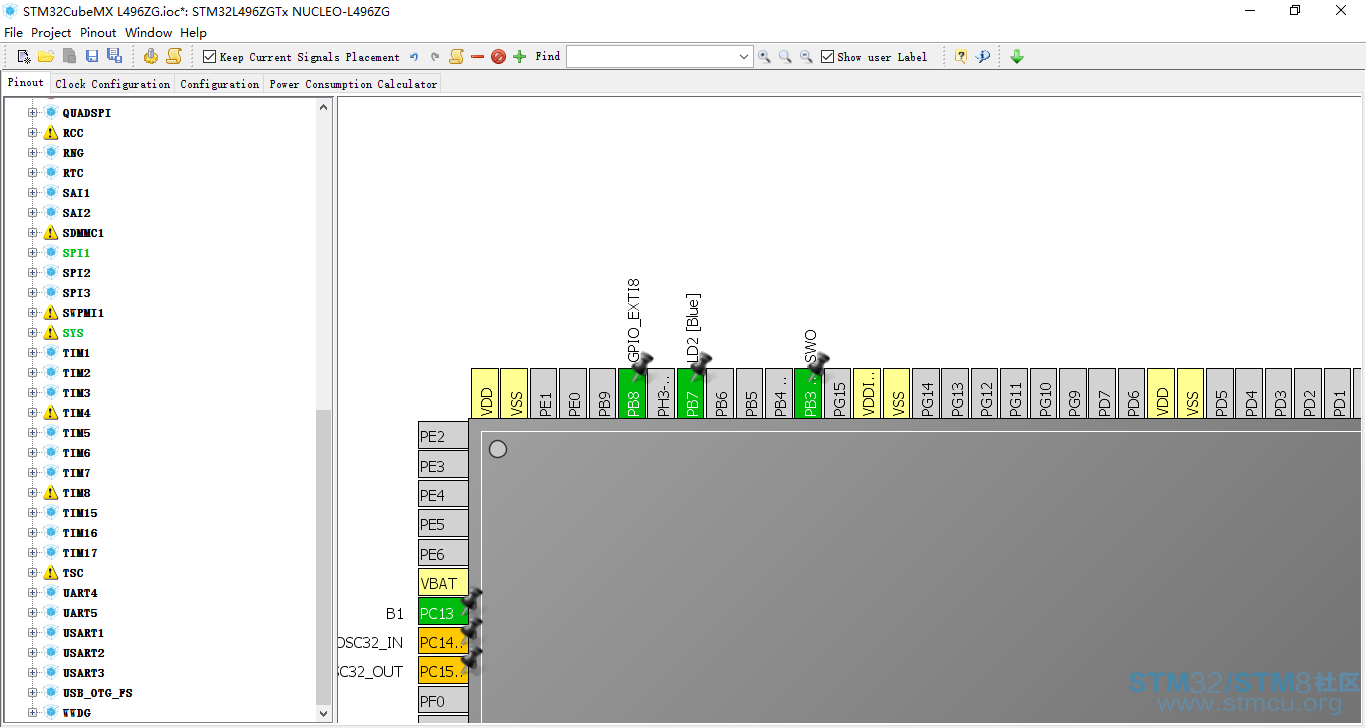
Task: Open the Power Consumption Calculator tab
Action: (x=353, y=85)
